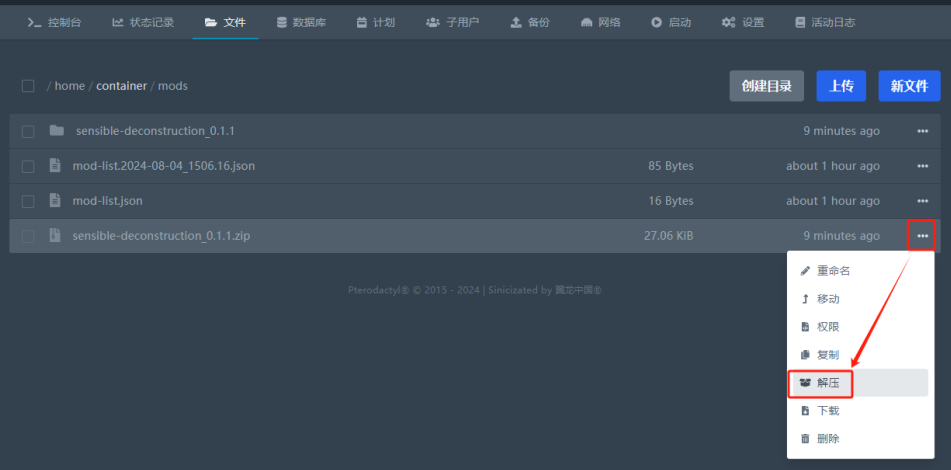Open the 控制台 console tab

click(x=54, y=22)
